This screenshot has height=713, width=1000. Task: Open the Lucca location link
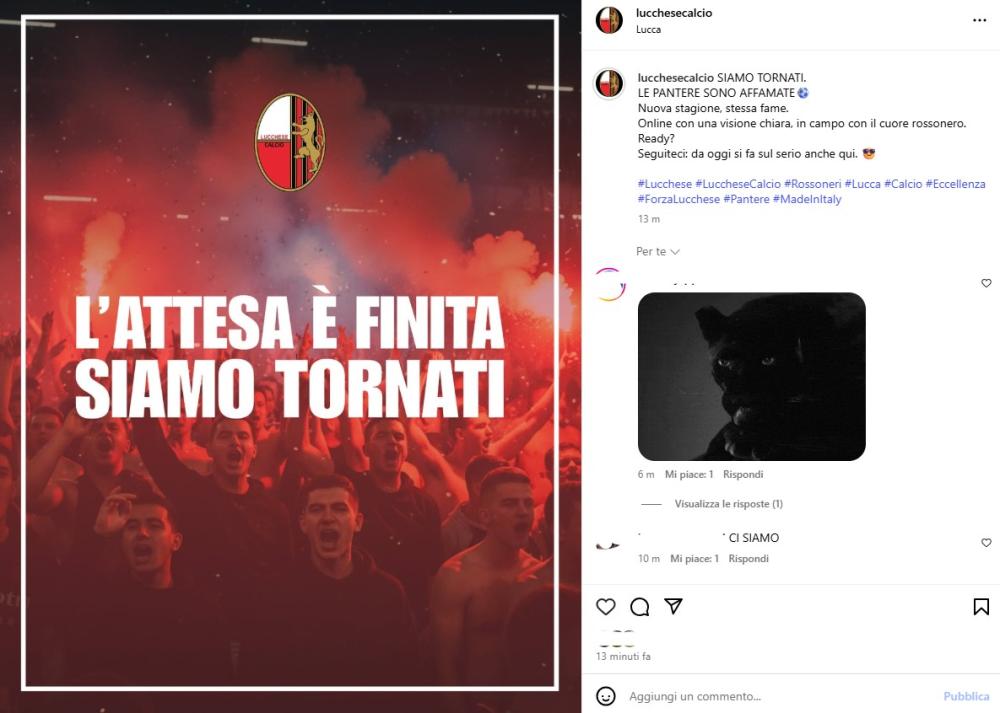click(648, 29)
